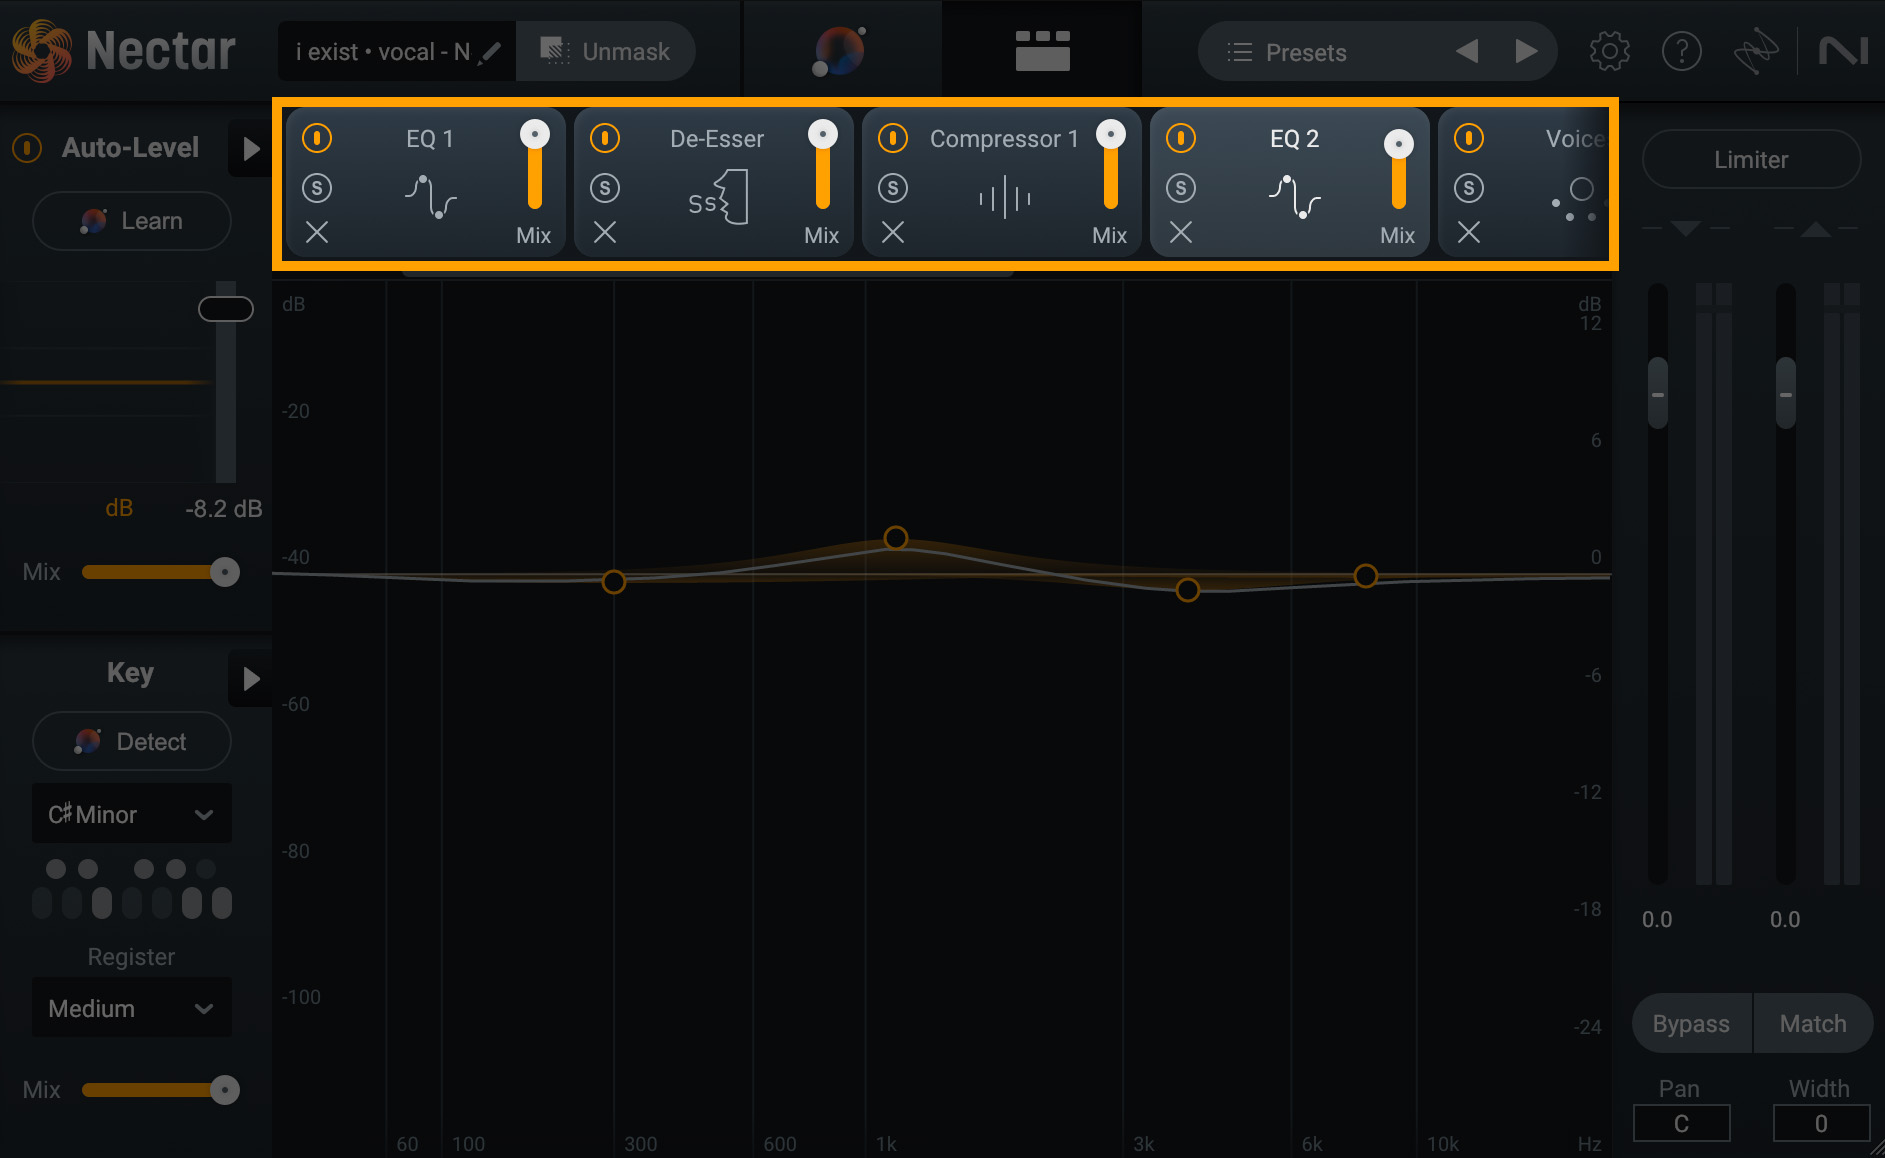Image resolution: width=1885 pixels, height=1158 pixels.
Task: Adjust the EQ 1 Mix slider
Action: (x=535, y=165)
